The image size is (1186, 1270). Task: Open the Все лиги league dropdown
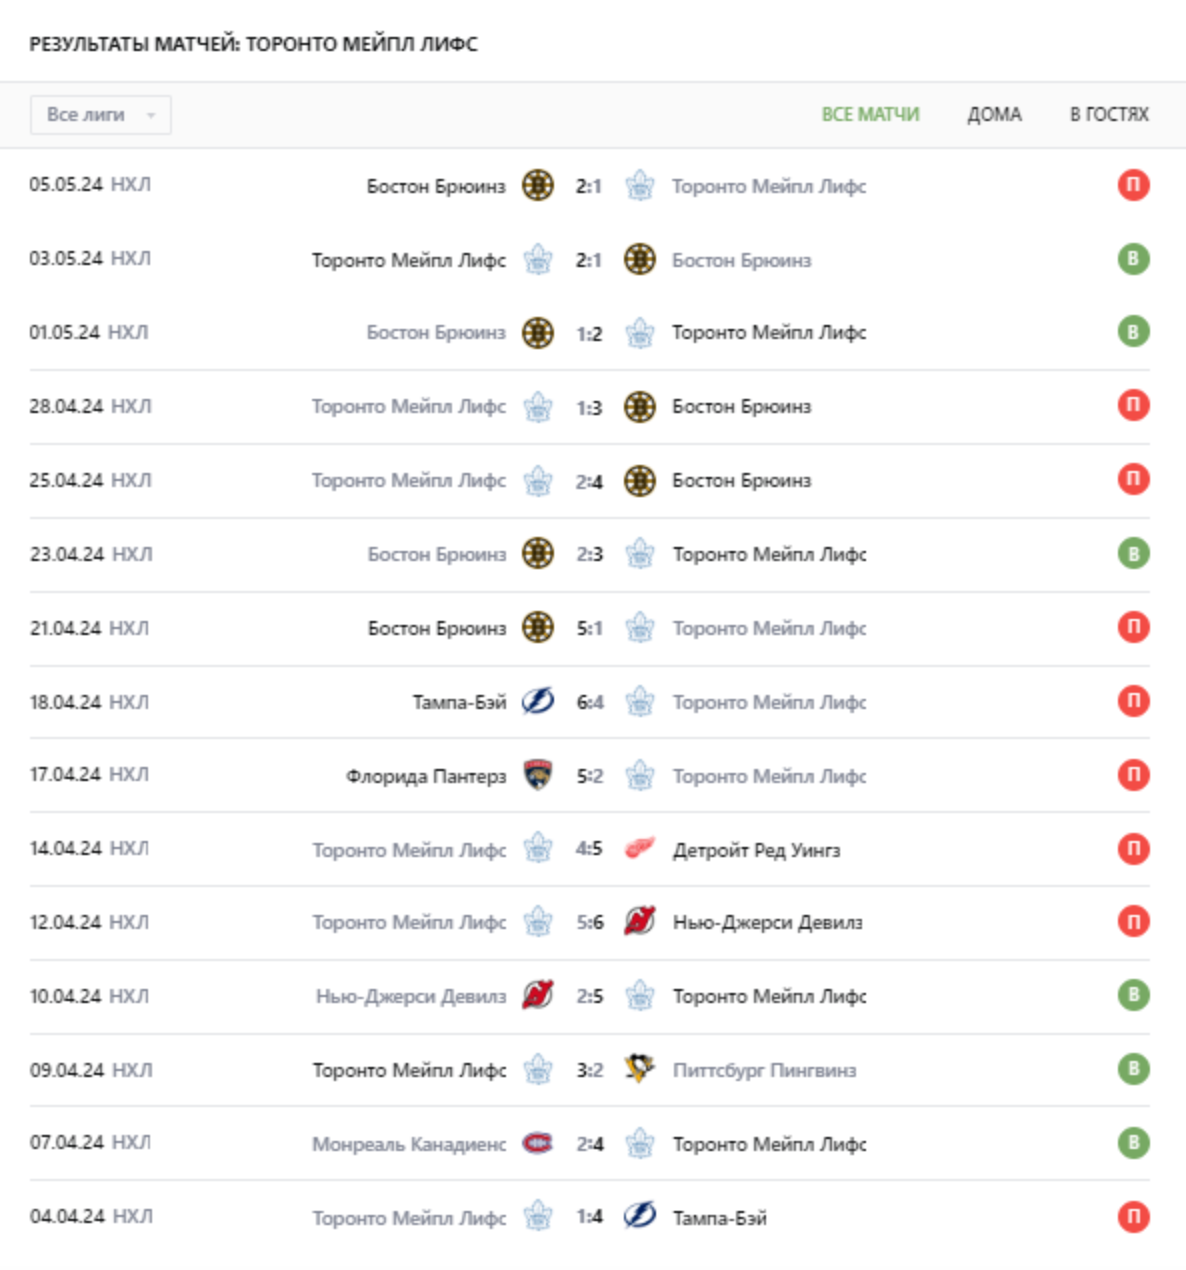tap(100, 115)
